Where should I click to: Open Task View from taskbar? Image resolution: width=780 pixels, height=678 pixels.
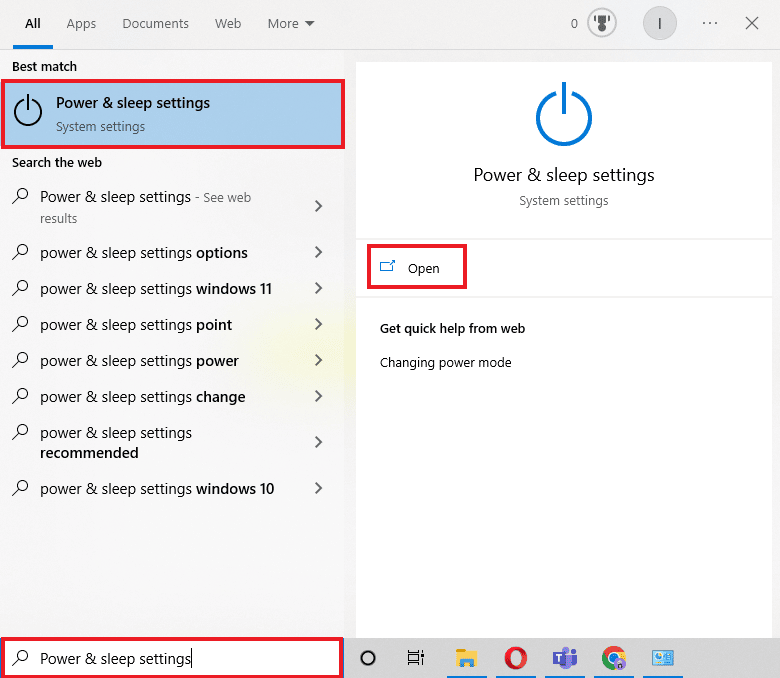(x=416, y=658)
